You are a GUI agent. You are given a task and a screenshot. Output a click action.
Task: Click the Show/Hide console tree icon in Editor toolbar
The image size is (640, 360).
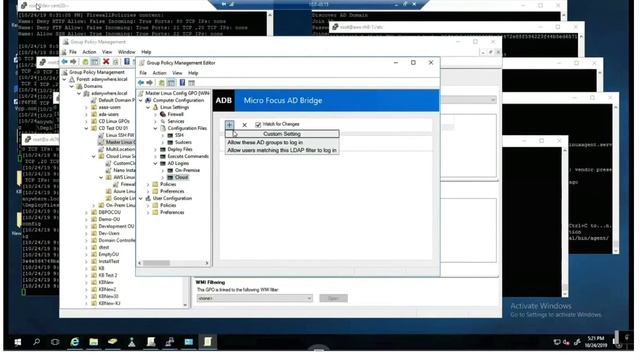(x=171, y=83)
